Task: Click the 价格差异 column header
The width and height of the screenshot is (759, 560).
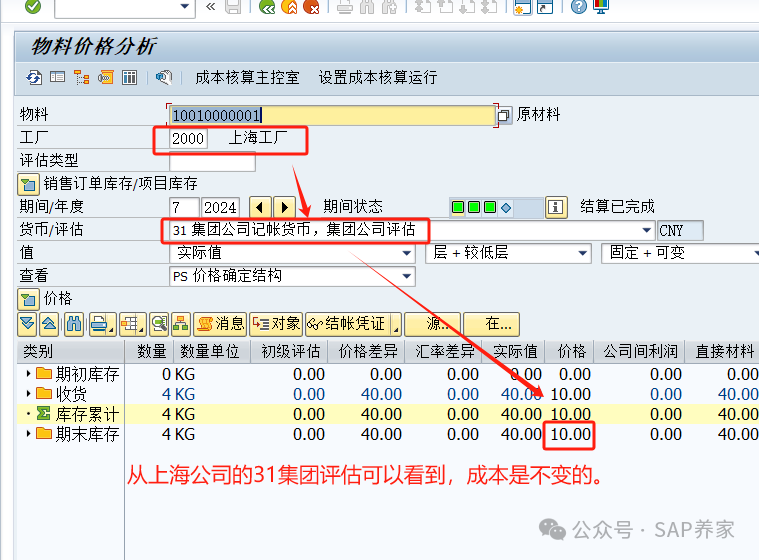Action: (367, 351)
